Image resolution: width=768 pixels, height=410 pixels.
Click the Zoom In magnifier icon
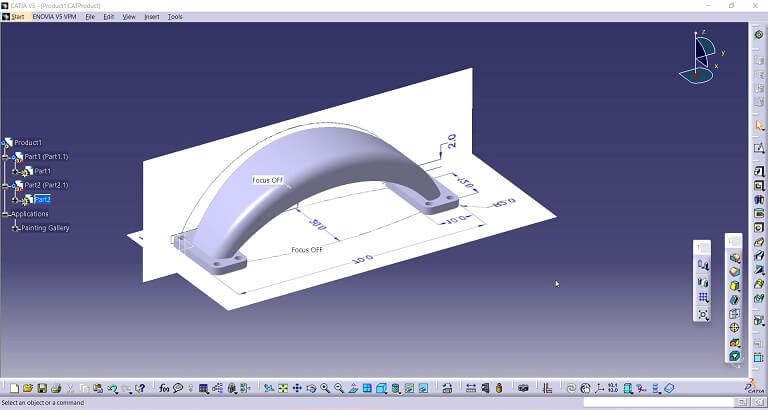pos(325,388)
